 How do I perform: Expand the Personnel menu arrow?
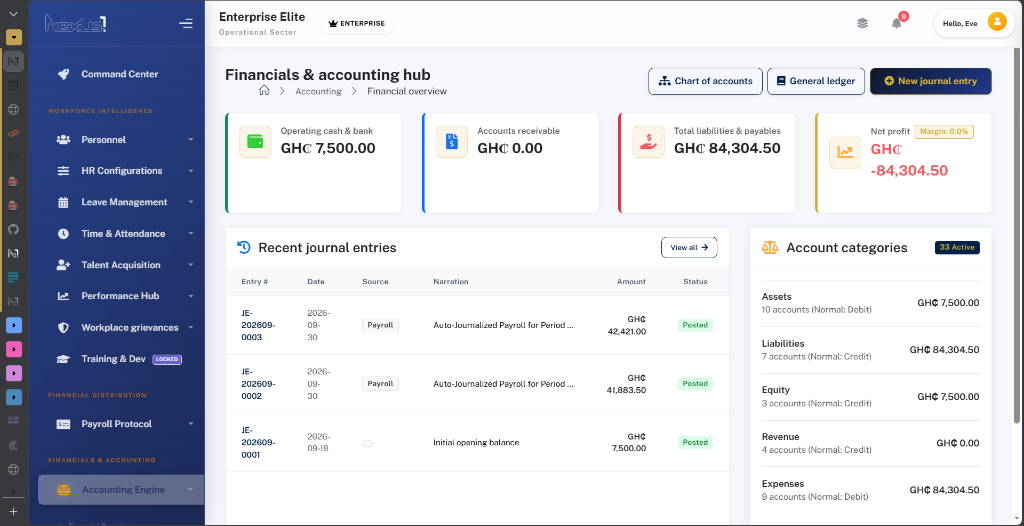[x=191, y=140]
